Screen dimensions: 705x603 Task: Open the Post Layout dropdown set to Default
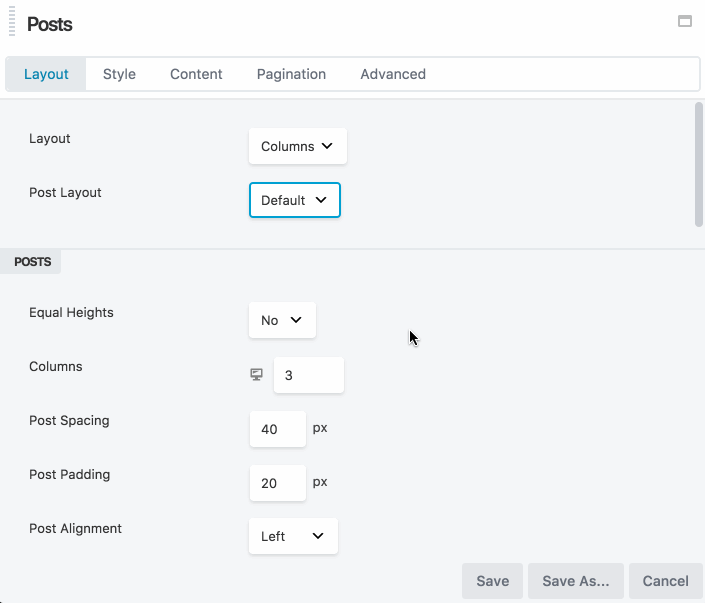294,200
